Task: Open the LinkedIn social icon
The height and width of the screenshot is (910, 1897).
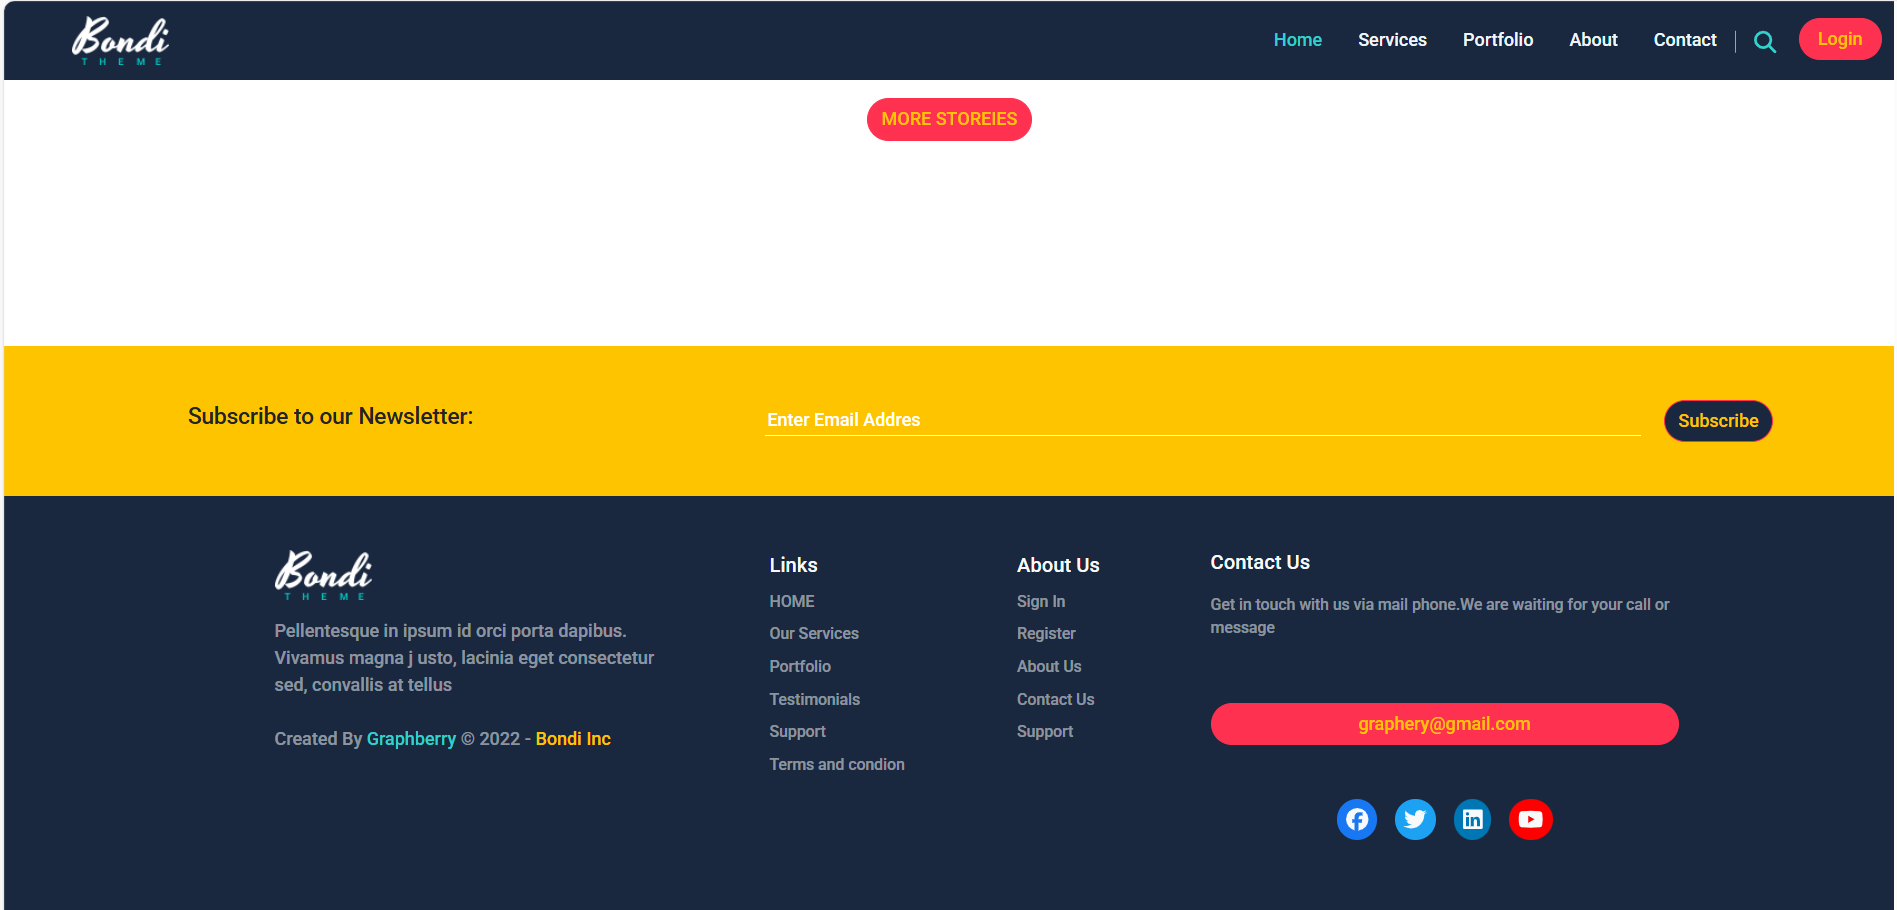Action: [1472, 820]
